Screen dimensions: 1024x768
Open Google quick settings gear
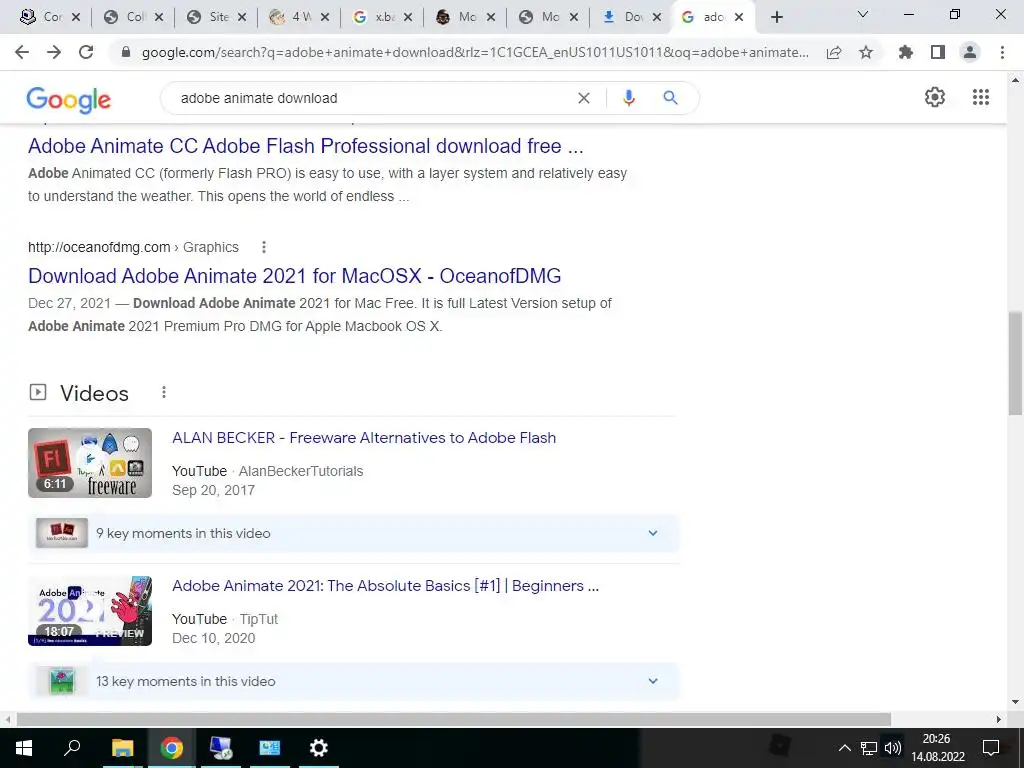[935, 97]
